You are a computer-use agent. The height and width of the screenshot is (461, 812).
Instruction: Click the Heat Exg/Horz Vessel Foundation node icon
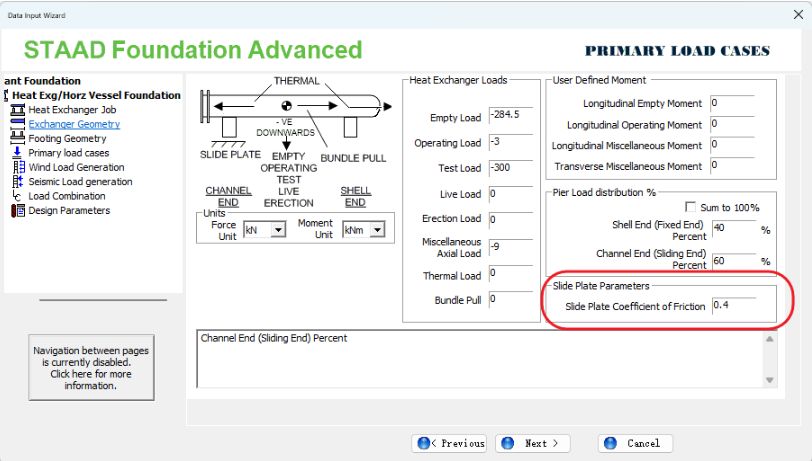pyautogui.click(x=6, y=95)
